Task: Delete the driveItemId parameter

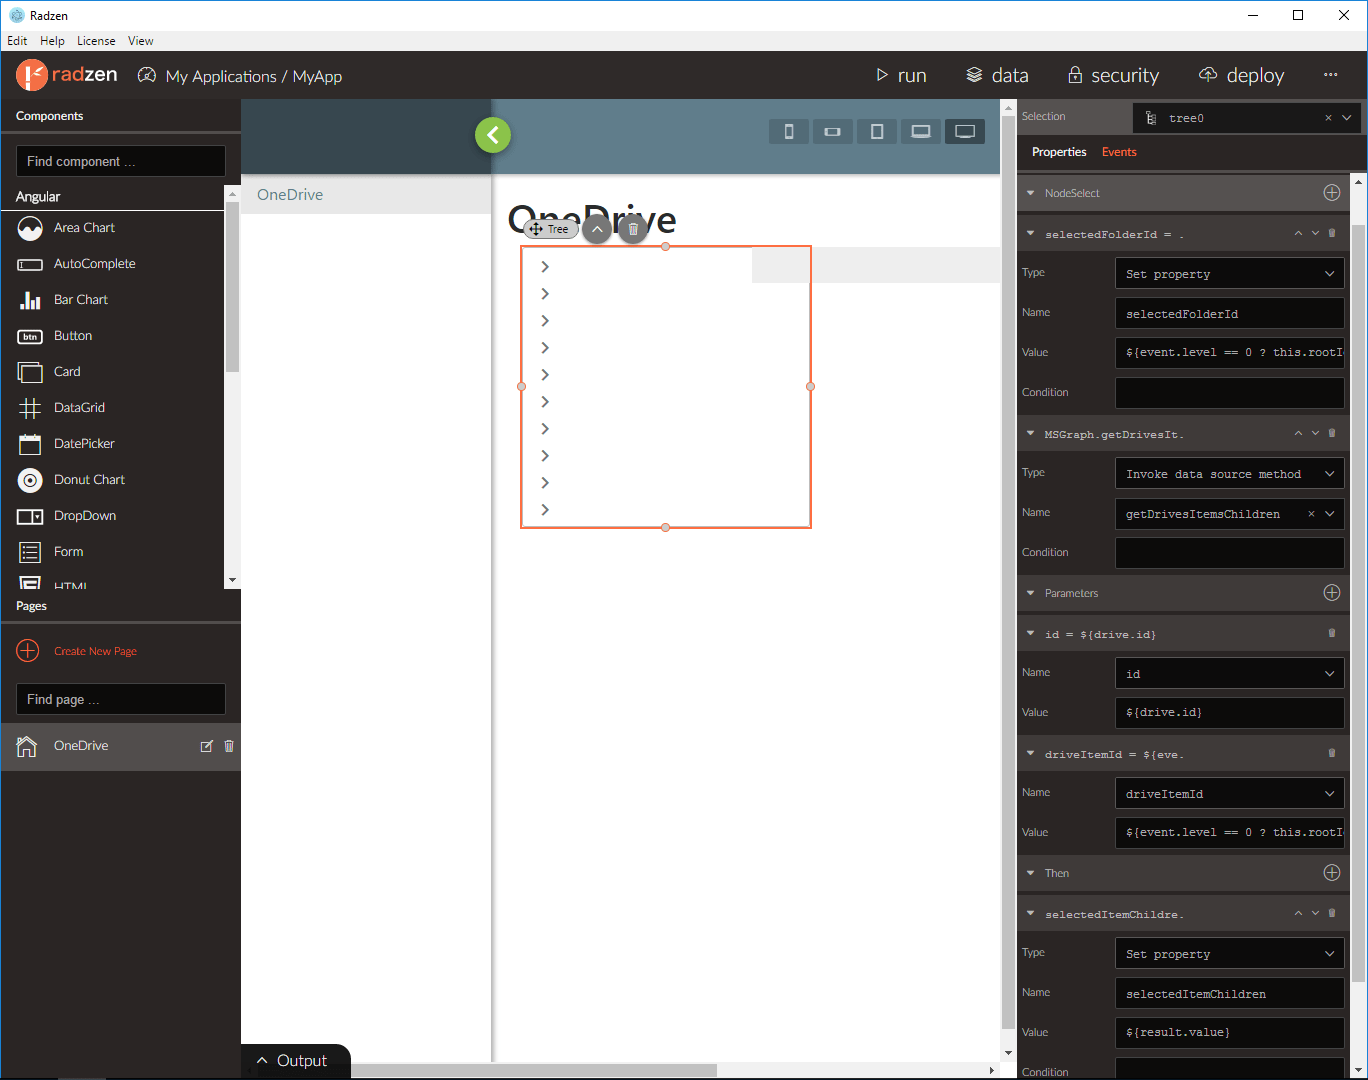Action: point(1332,753)
